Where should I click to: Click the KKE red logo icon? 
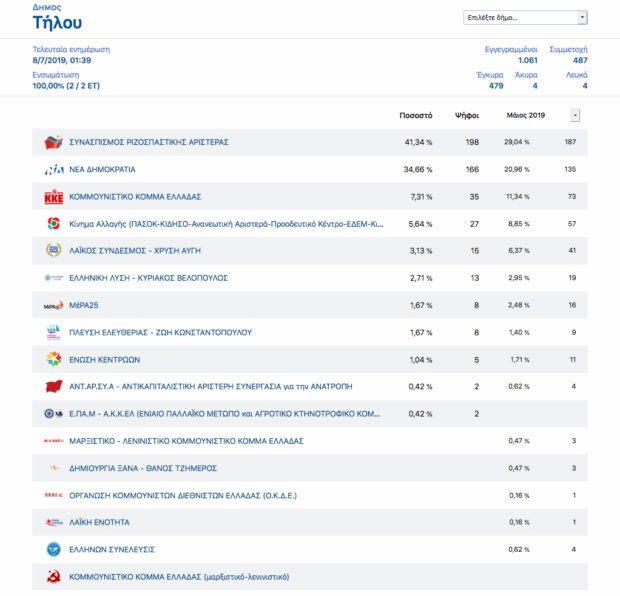point(54,197)
